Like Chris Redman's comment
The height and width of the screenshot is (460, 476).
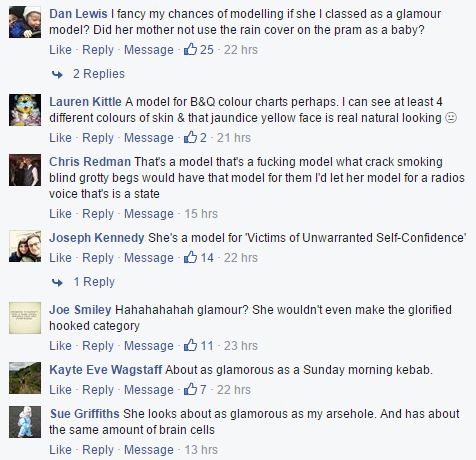[x=60, y=214]
